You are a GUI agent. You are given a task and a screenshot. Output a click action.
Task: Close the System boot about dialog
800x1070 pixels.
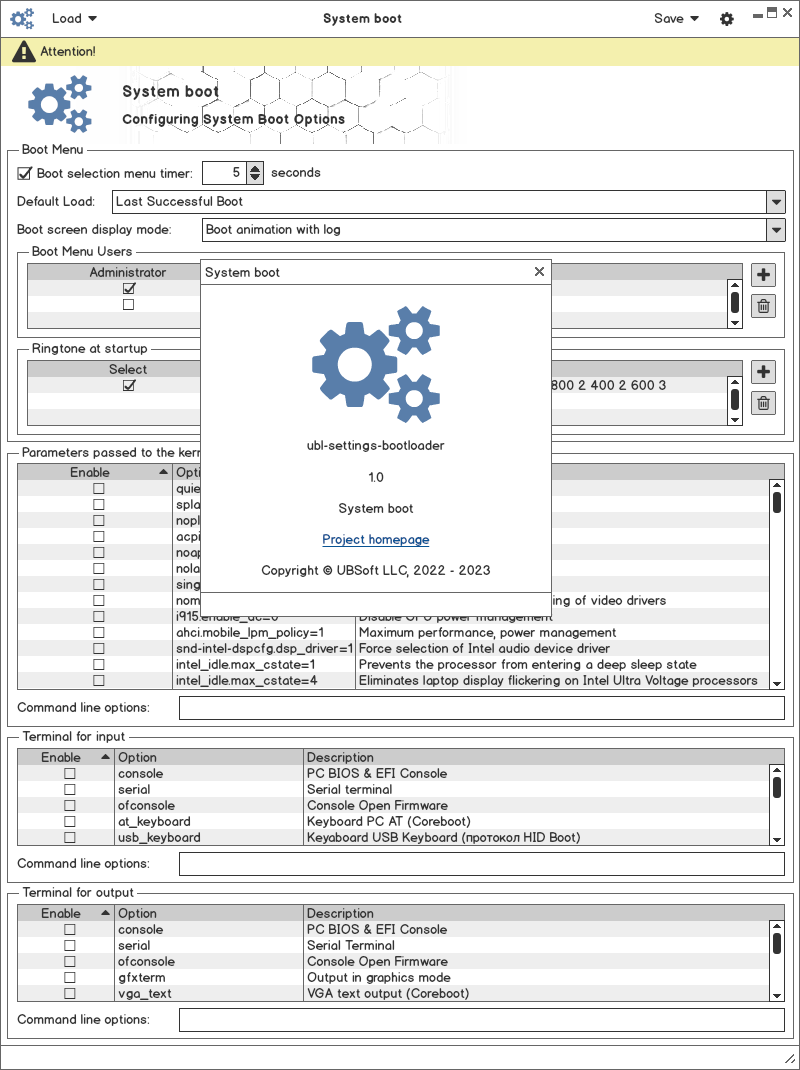point(539,272)
